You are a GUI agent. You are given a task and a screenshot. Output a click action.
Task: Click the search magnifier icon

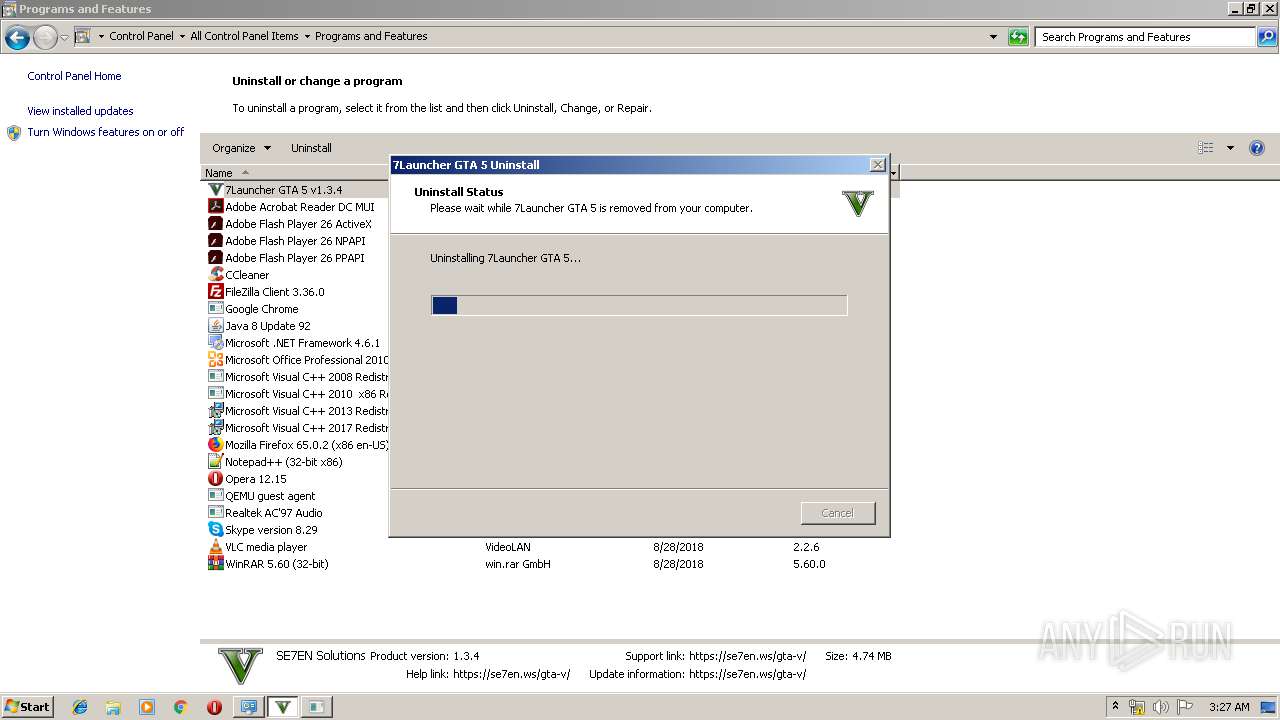(x=1267, y=37)
